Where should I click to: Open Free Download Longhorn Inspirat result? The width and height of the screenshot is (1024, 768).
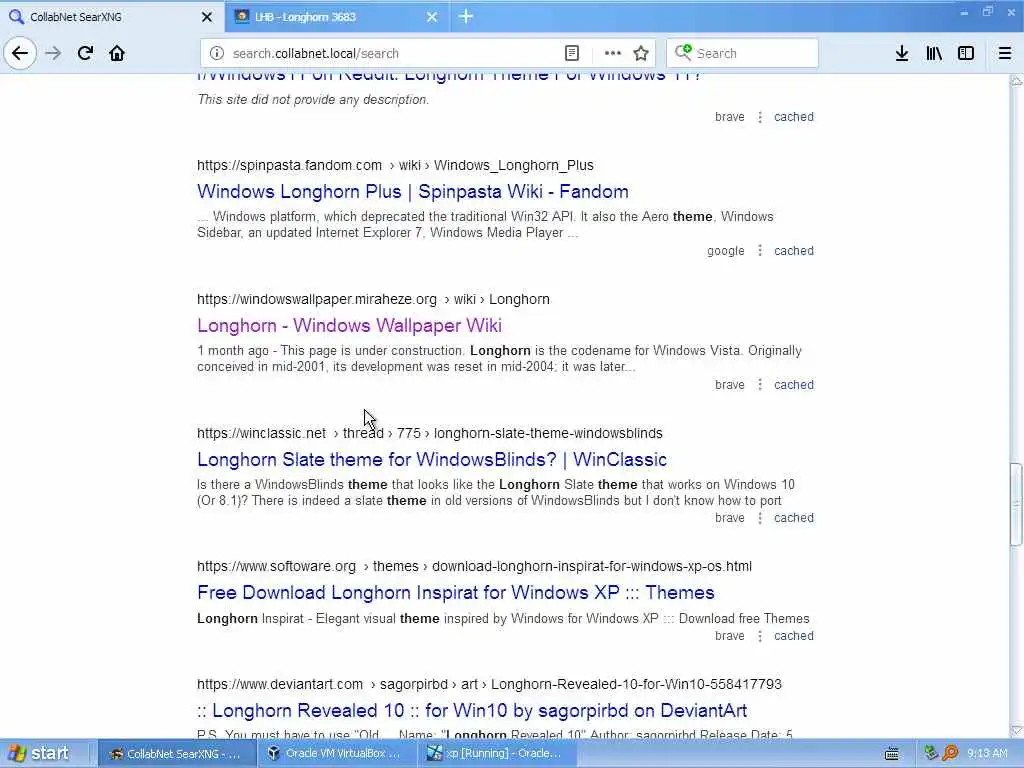click(x=456, y=592)
